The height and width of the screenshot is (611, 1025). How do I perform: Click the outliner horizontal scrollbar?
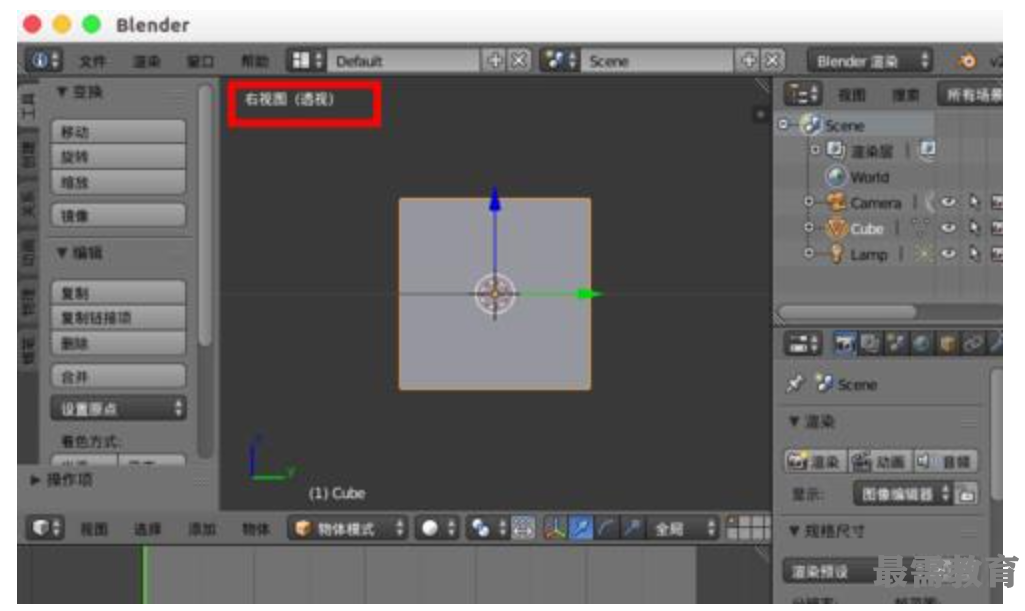pyautogui.click(x=847, y=312)
